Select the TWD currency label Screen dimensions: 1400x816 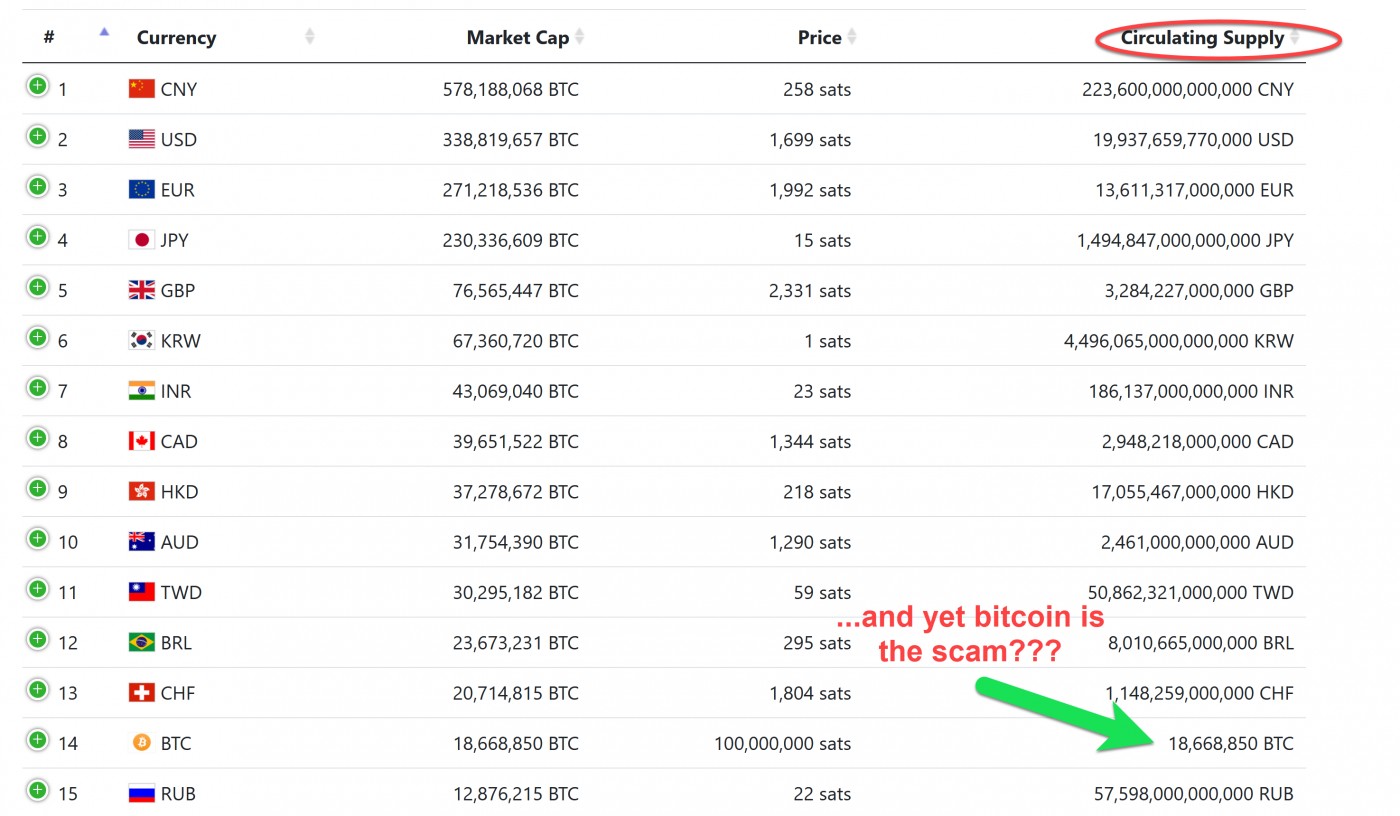point(181,592)
